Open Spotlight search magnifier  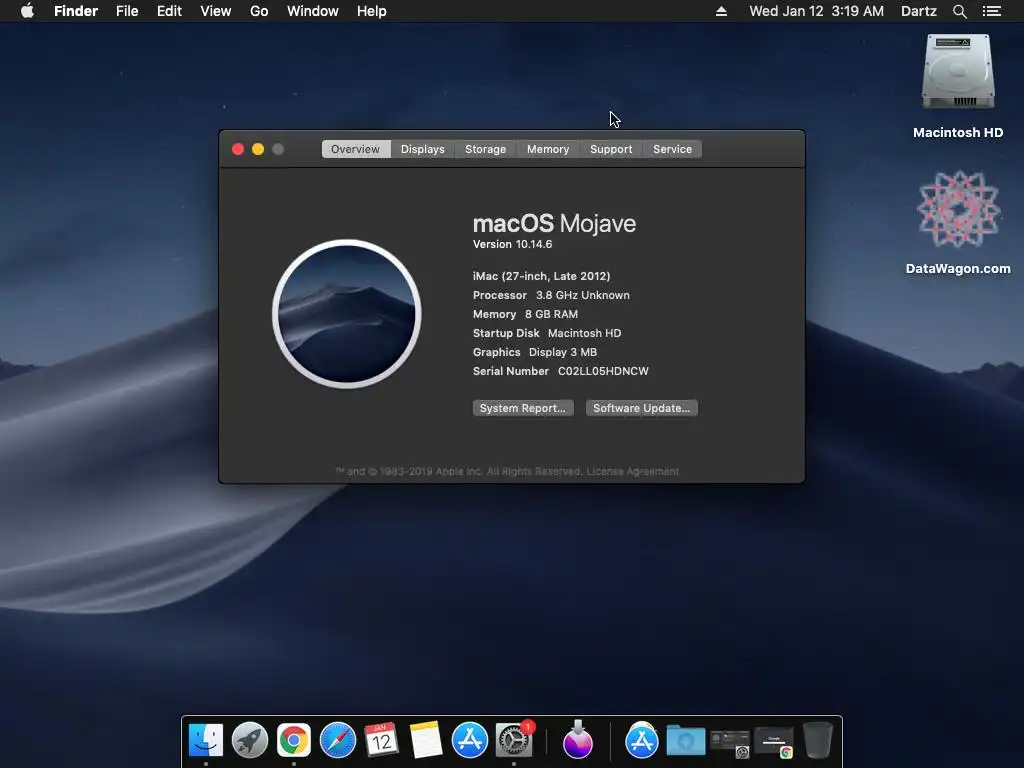(x=959, y=11)
